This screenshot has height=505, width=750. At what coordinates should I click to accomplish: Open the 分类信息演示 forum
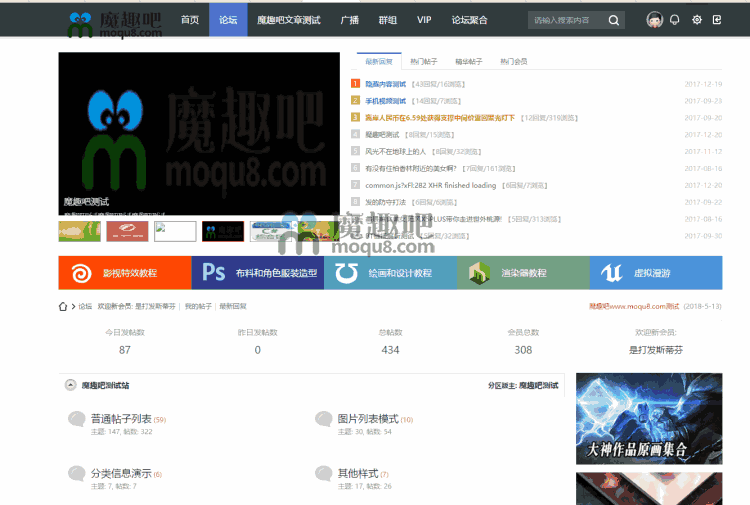coord(121,473)
